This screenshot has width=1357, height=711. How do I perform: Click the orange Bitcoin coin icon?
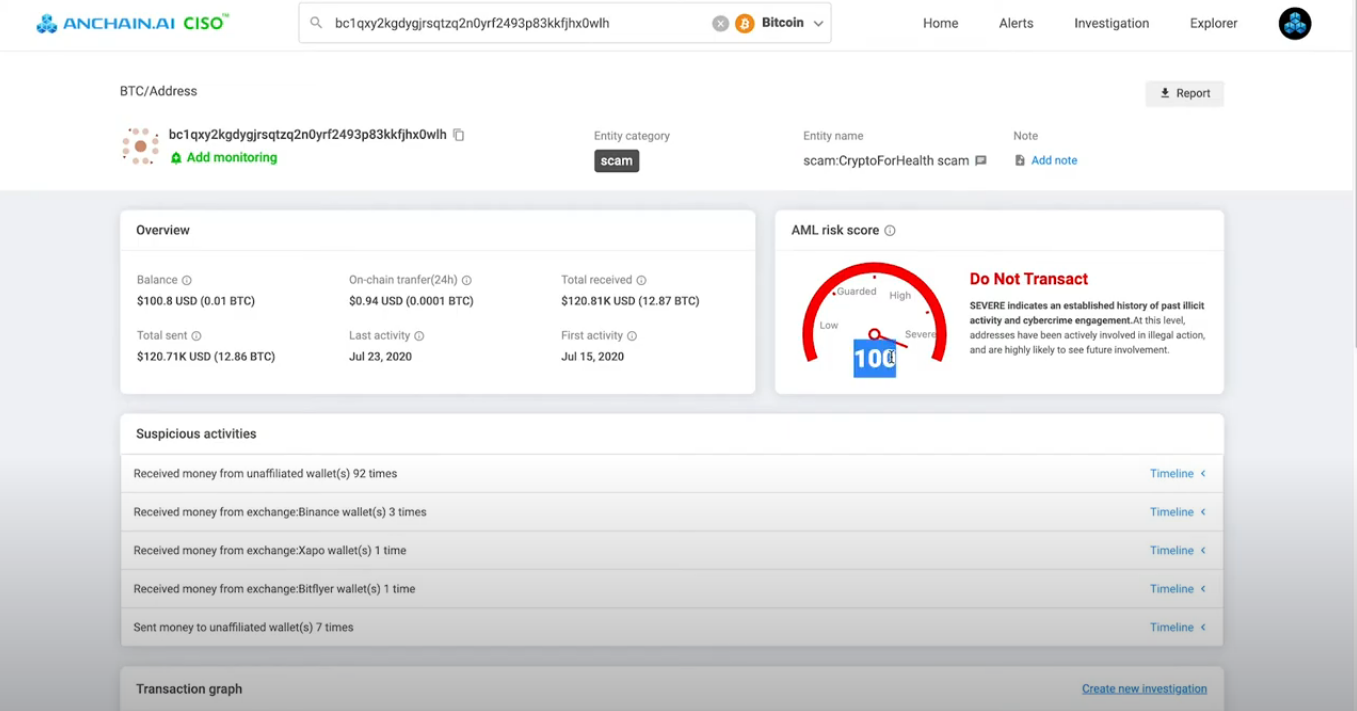(x=745, y=23)
